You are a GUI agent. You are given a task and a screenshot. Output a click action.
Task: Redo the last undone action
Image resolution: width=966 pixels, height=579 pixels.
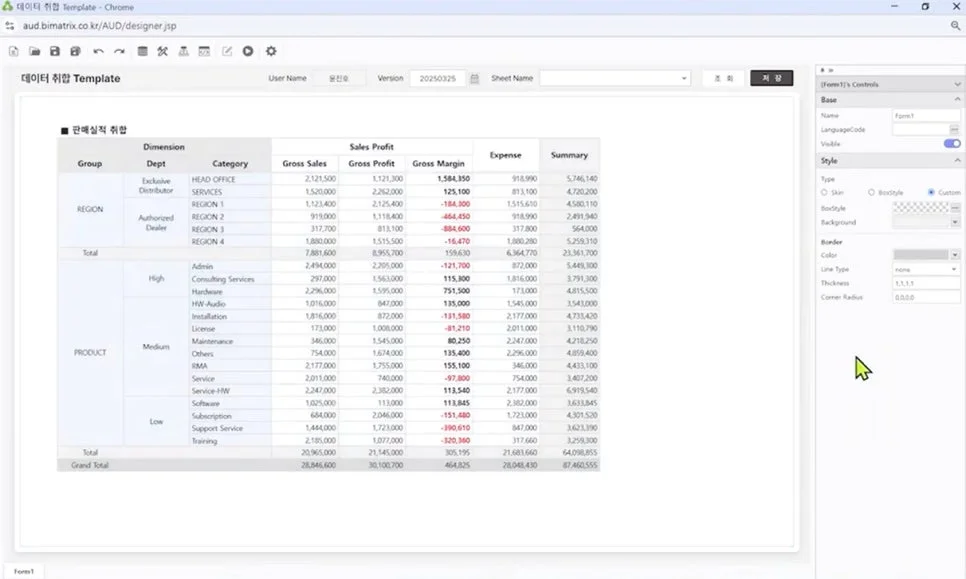tap(119, 51)
